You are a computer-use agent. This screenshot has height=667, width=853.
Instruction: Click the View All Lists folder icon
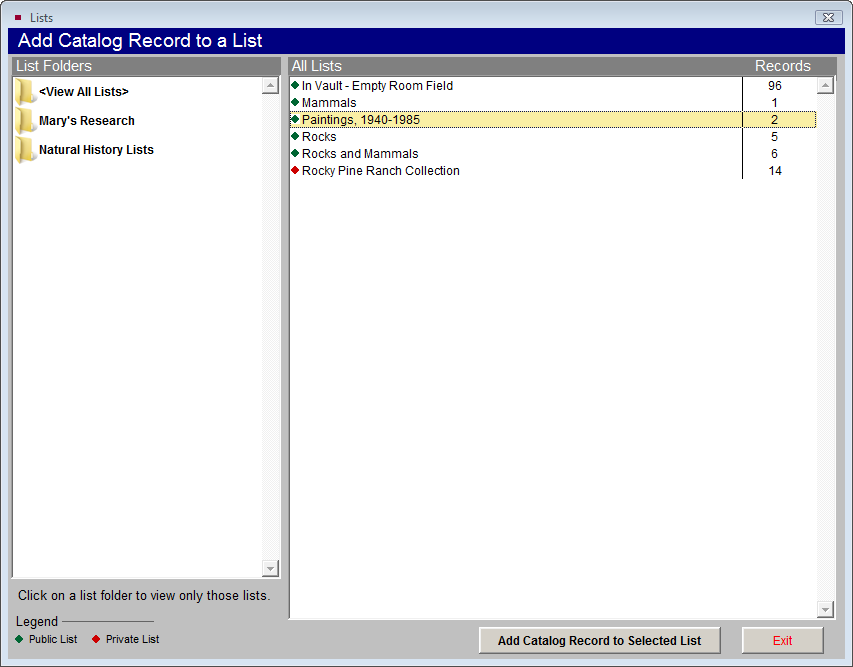click(x=25, y=92)
